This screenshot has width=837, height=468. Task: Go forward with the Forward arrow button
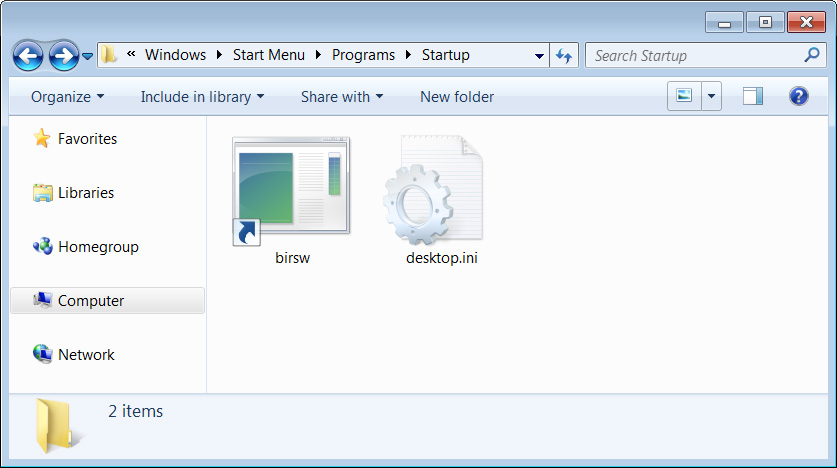[x=64, y=55]
